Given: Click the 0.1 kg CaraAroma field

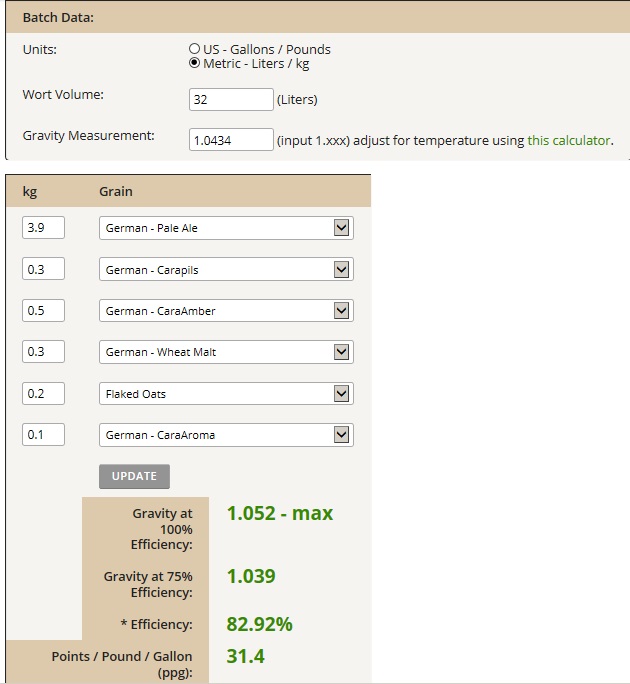Looking at the screenshot, I should 43,435.
